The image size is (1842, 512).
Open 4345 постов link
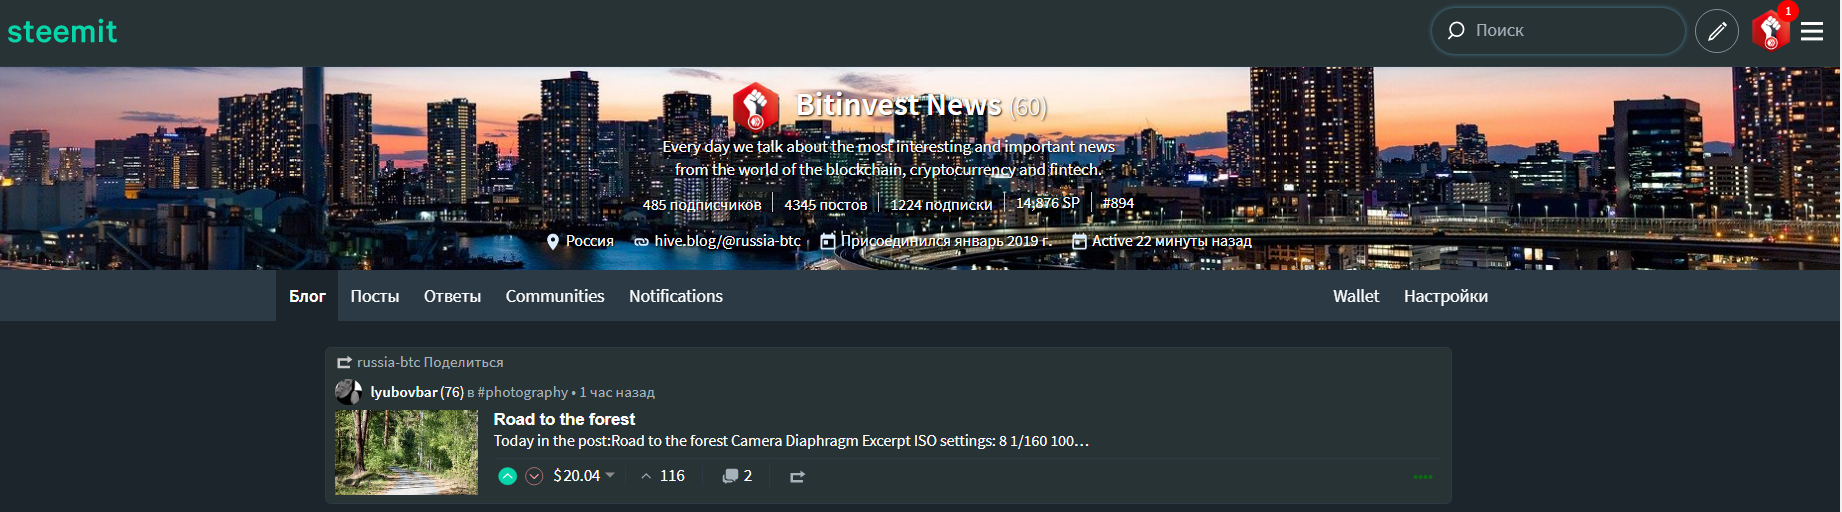(825, 204)
